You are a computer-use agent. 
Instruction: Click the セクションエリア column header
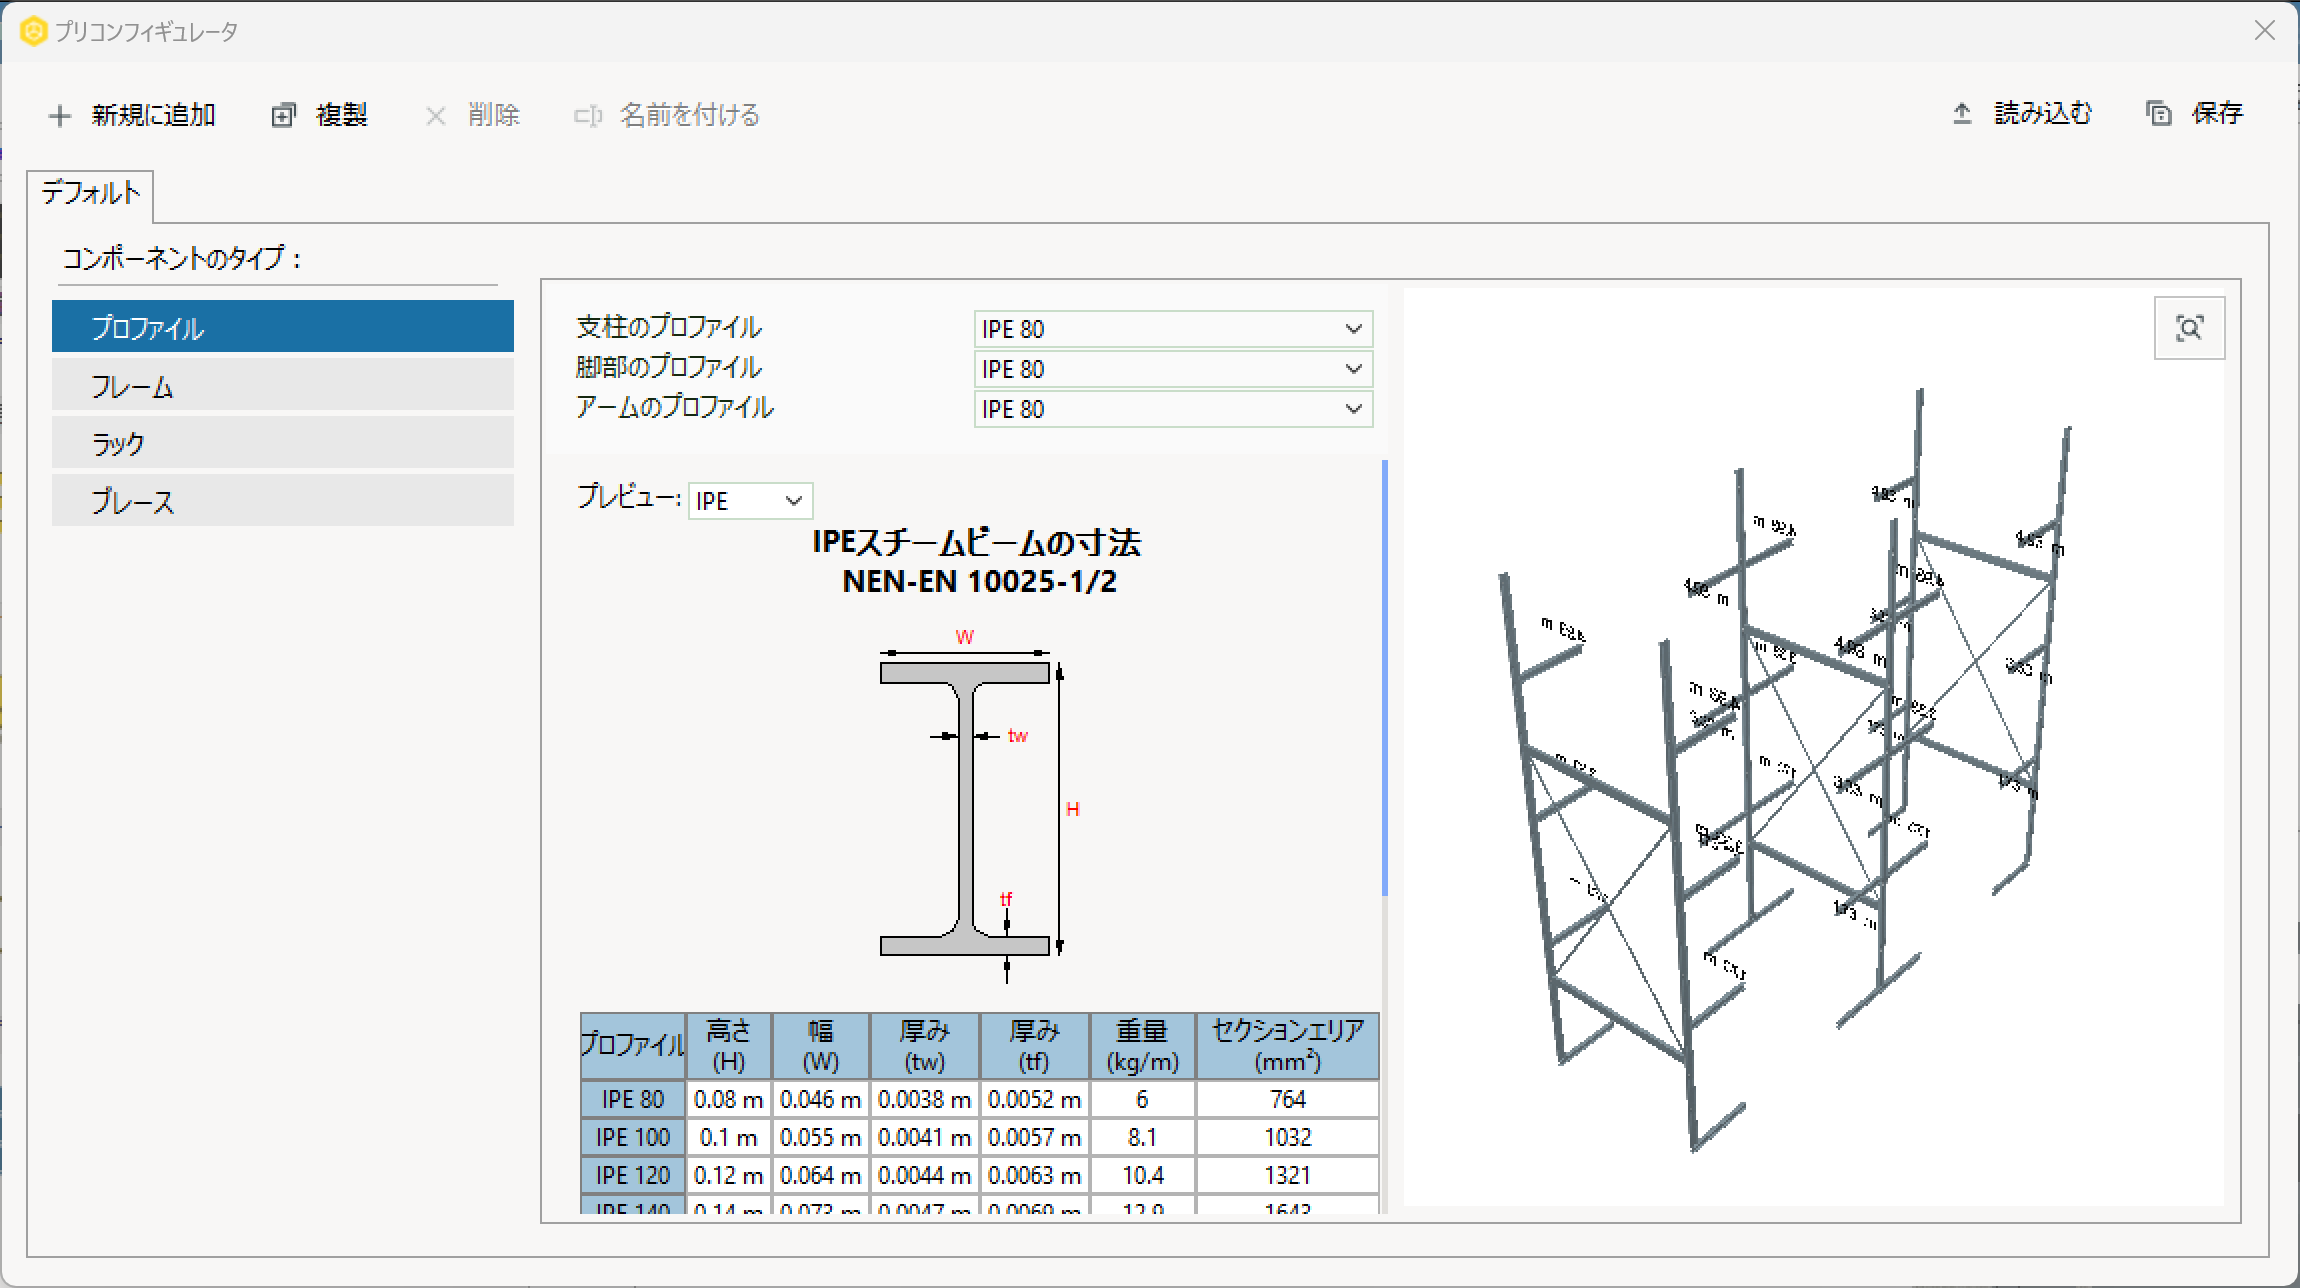click(x=1288, y=1046)
